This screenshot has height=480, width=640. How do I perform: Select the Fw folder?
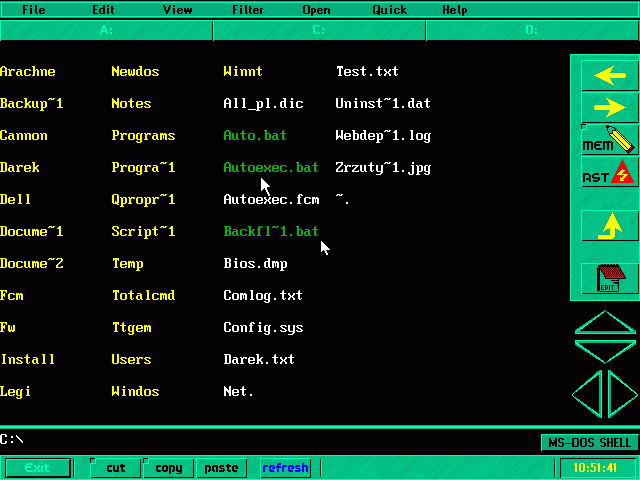coord(8,327)
